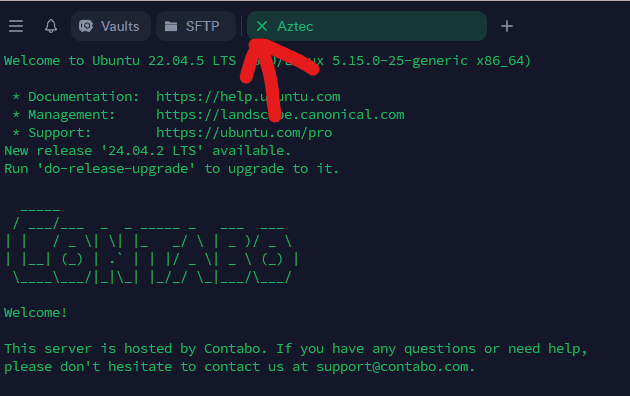Image resolution: width=630 pixels, height=396 pixels.
Task: Click the safe icon on Vaults tab
Action: tap(86, 26)
